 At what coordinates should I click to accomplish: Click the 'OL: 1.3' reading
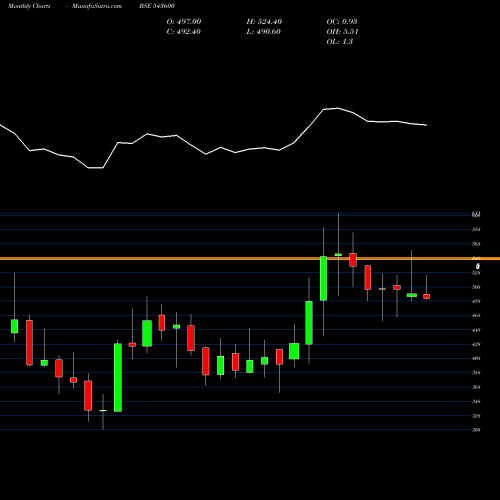(x=340, y=41)
